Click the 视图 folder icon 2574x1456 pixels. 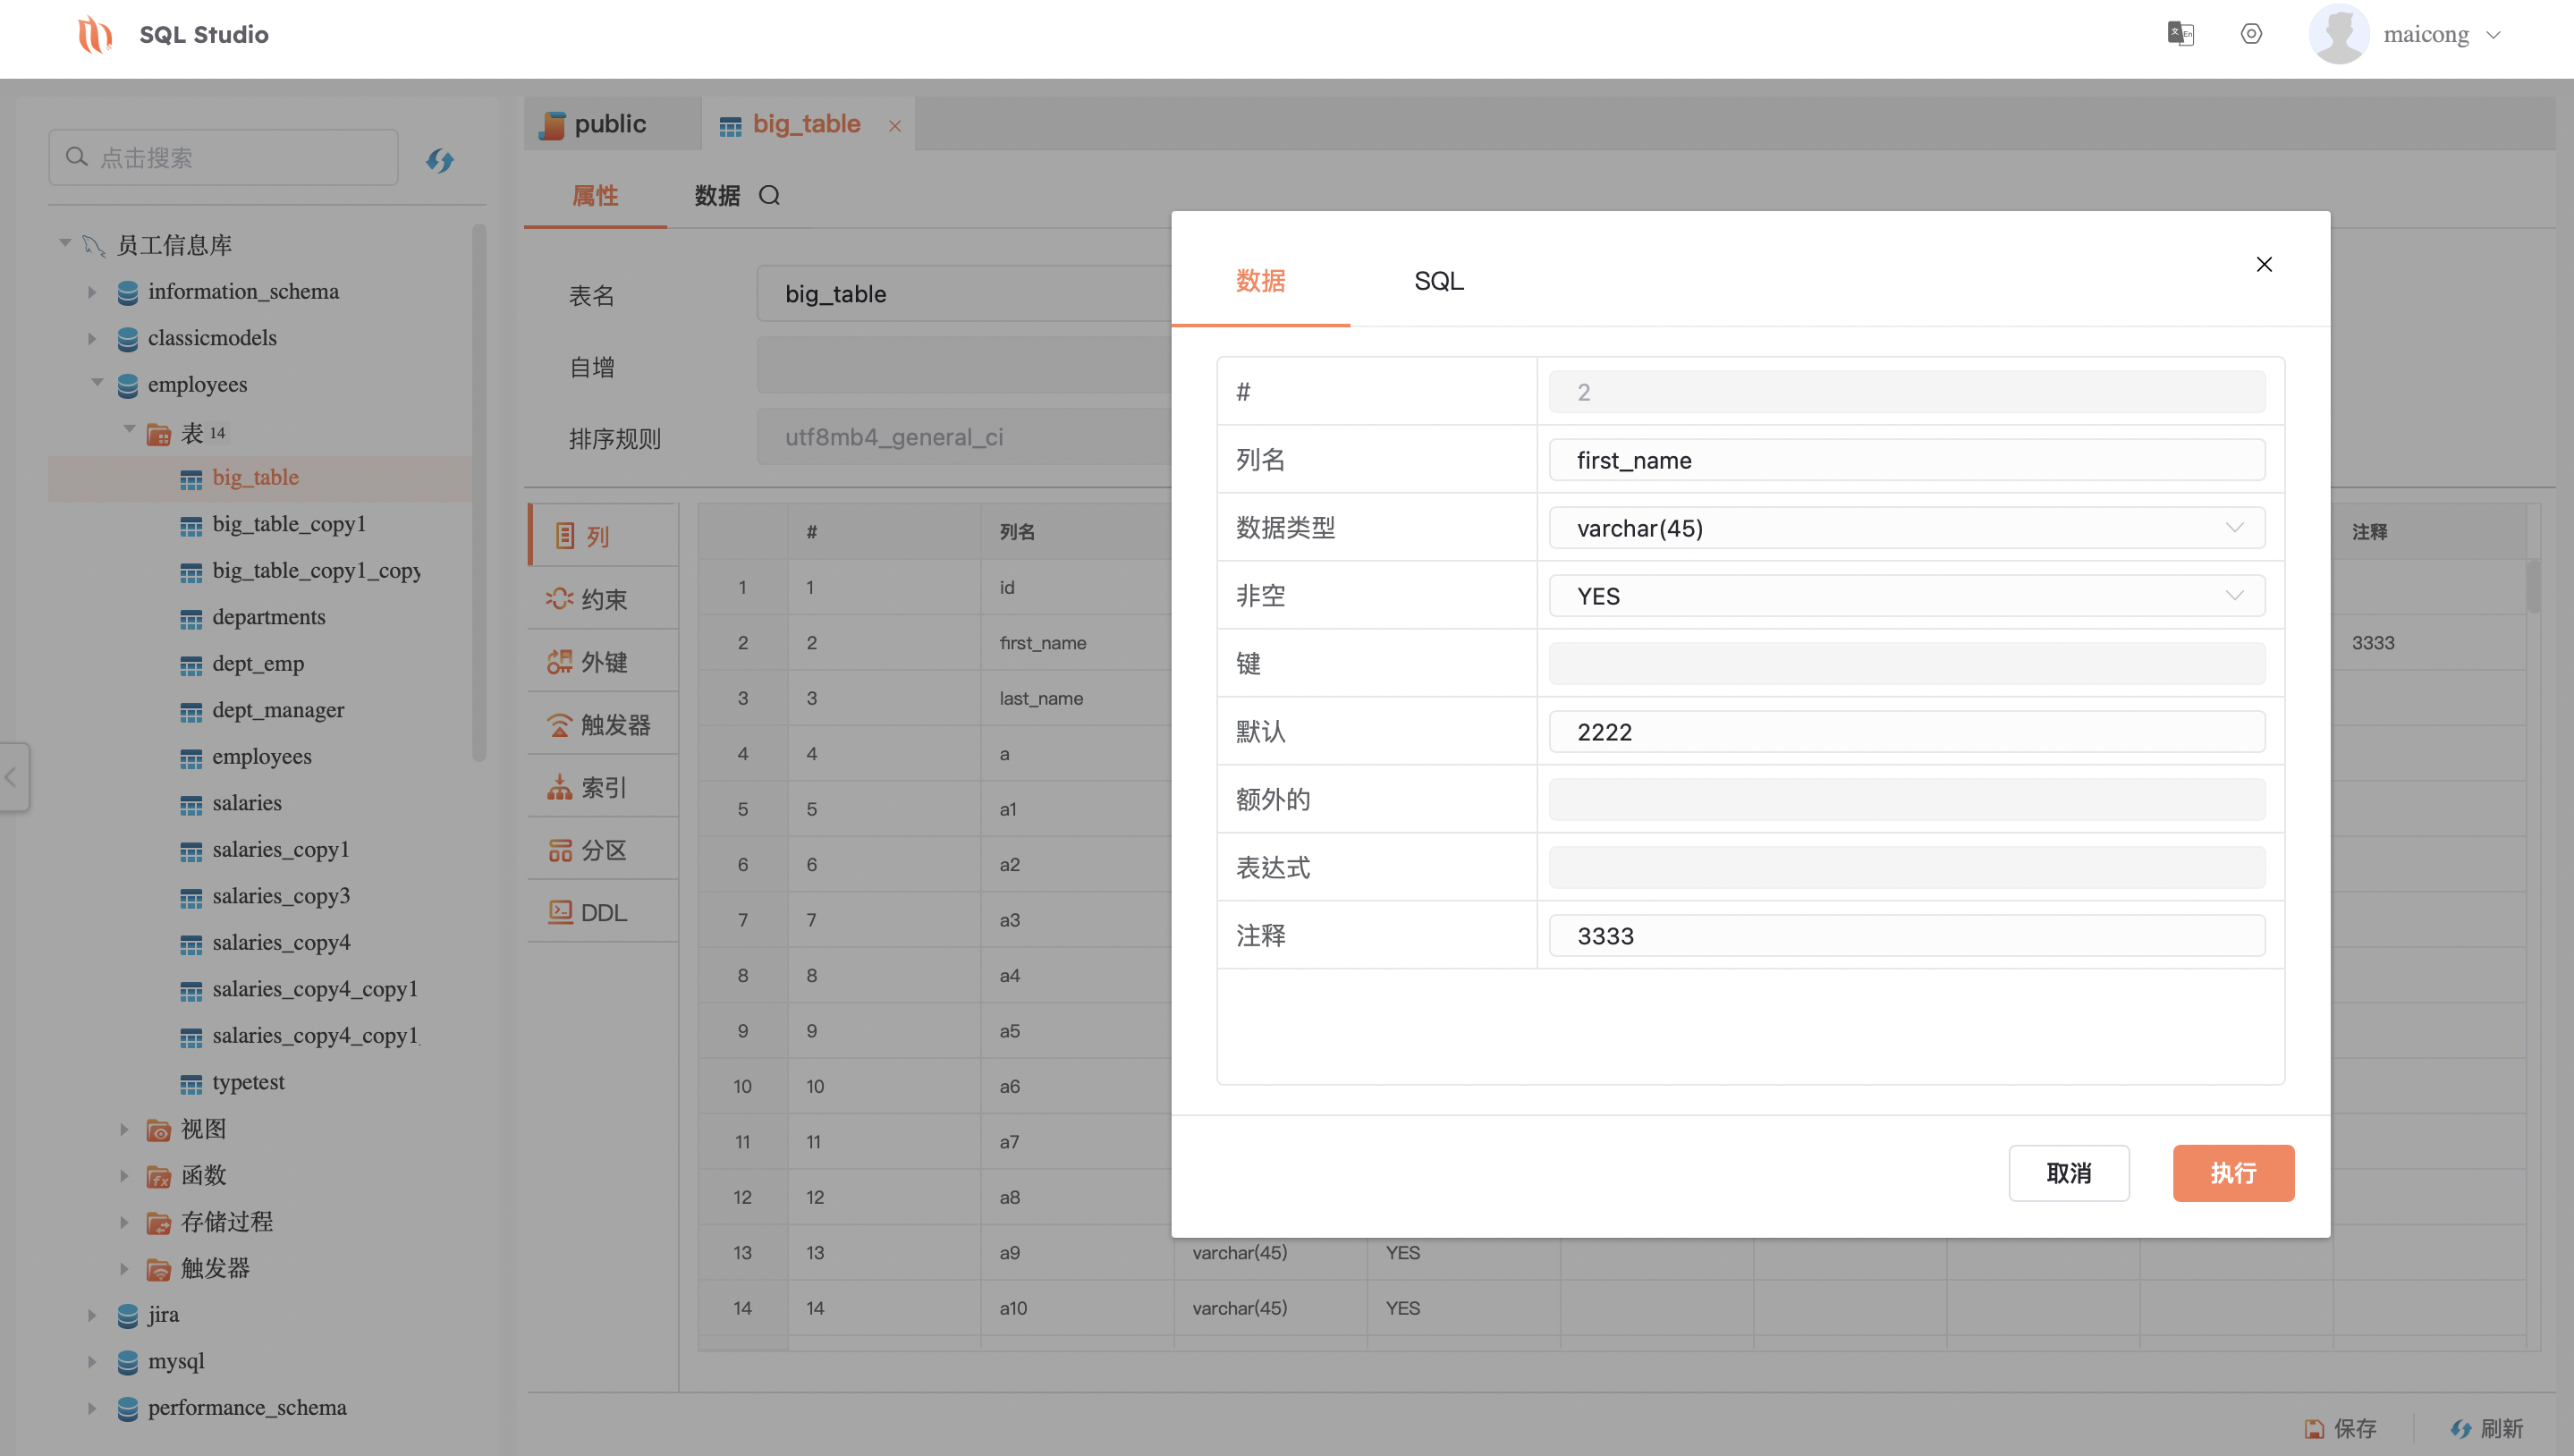(159, 1130)
